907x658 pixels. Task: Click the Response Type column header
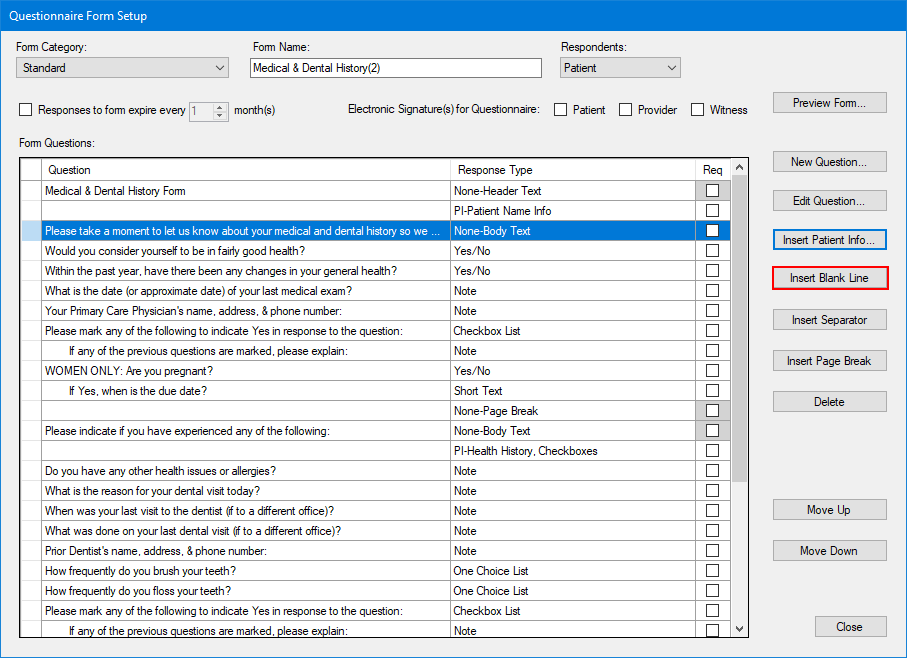pyautogui.click(x=573, y=170)
